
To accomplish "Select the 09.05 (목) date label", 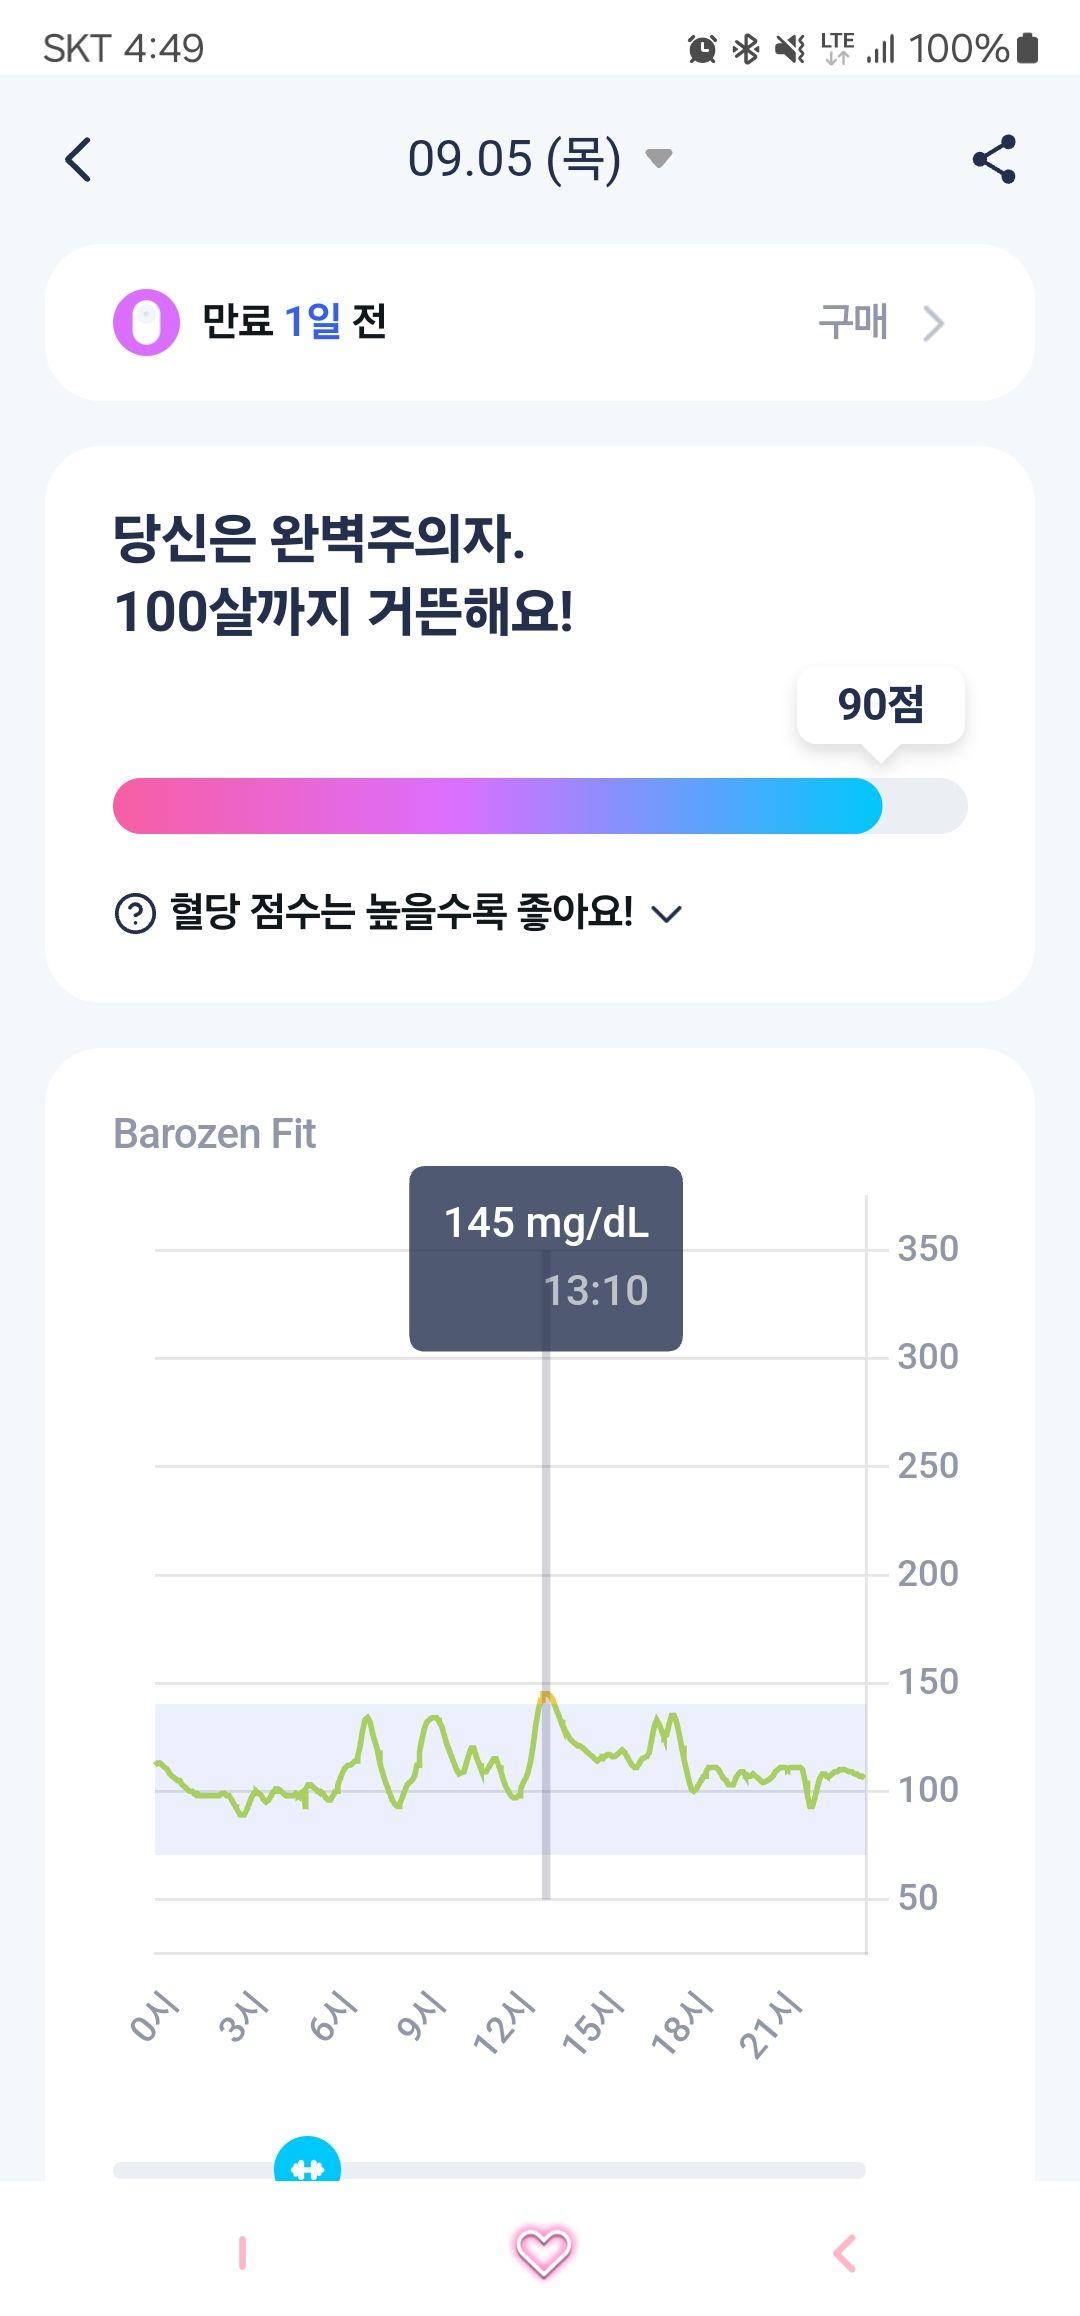I will pyautogui.click(x=514, y=159).
